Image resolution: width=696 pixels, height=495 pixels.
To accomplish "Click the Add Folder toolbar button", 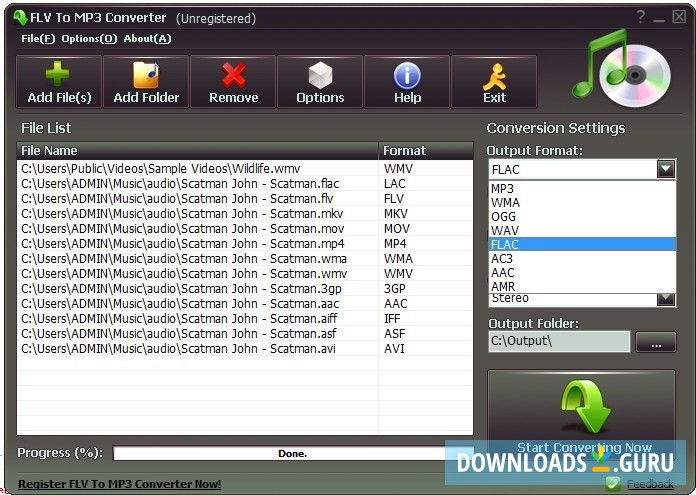I will click(x=146, y=82).
